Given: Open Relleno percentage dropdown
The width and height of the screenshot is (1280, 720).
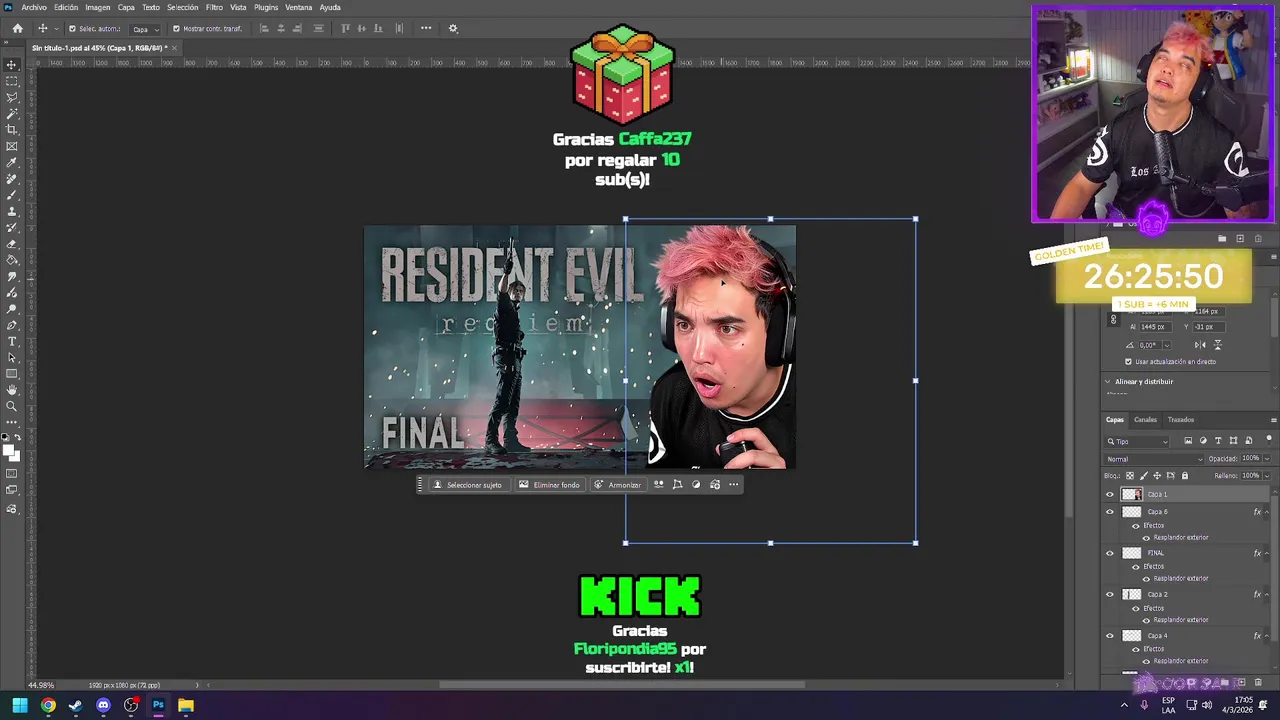Looking at the screenshot, I should (1266, 476).
